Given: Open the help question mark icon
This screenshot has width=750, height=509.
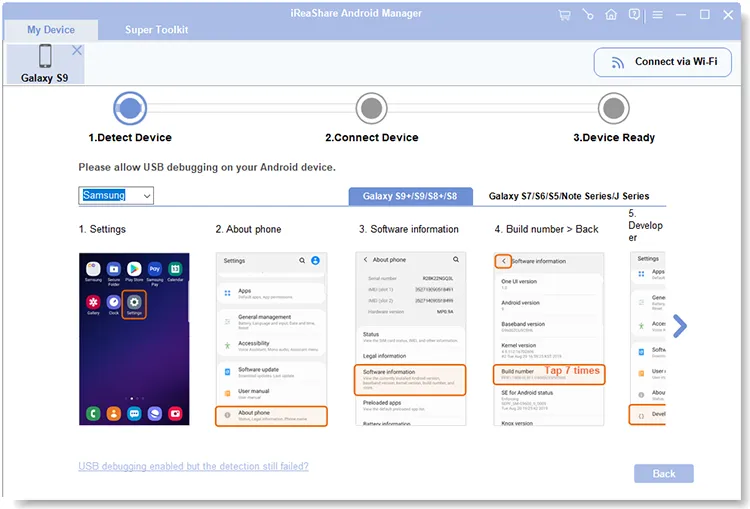Looking at the screenshot, I should tap(634, 15).
